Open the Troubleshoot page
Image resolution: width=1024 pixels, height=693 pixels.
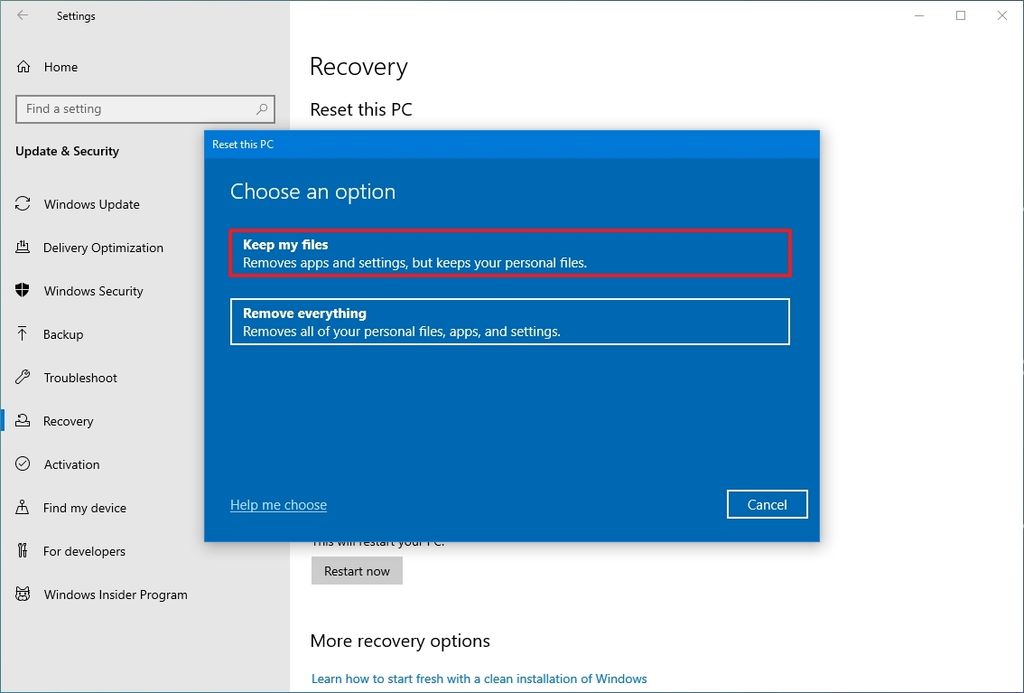80,378
